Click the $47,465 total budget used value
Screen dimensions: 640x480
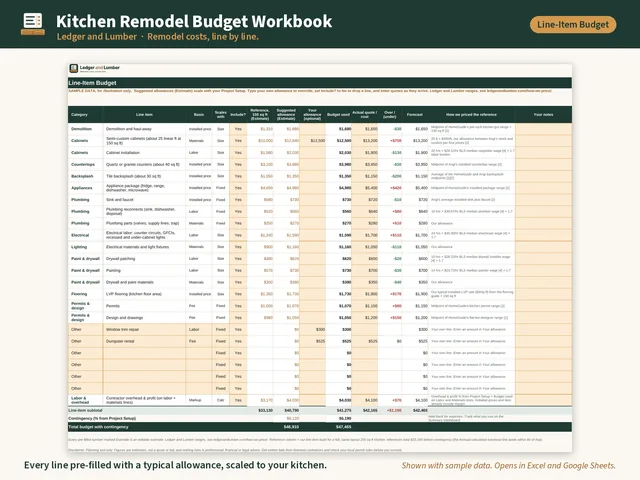tap(344, 427)
